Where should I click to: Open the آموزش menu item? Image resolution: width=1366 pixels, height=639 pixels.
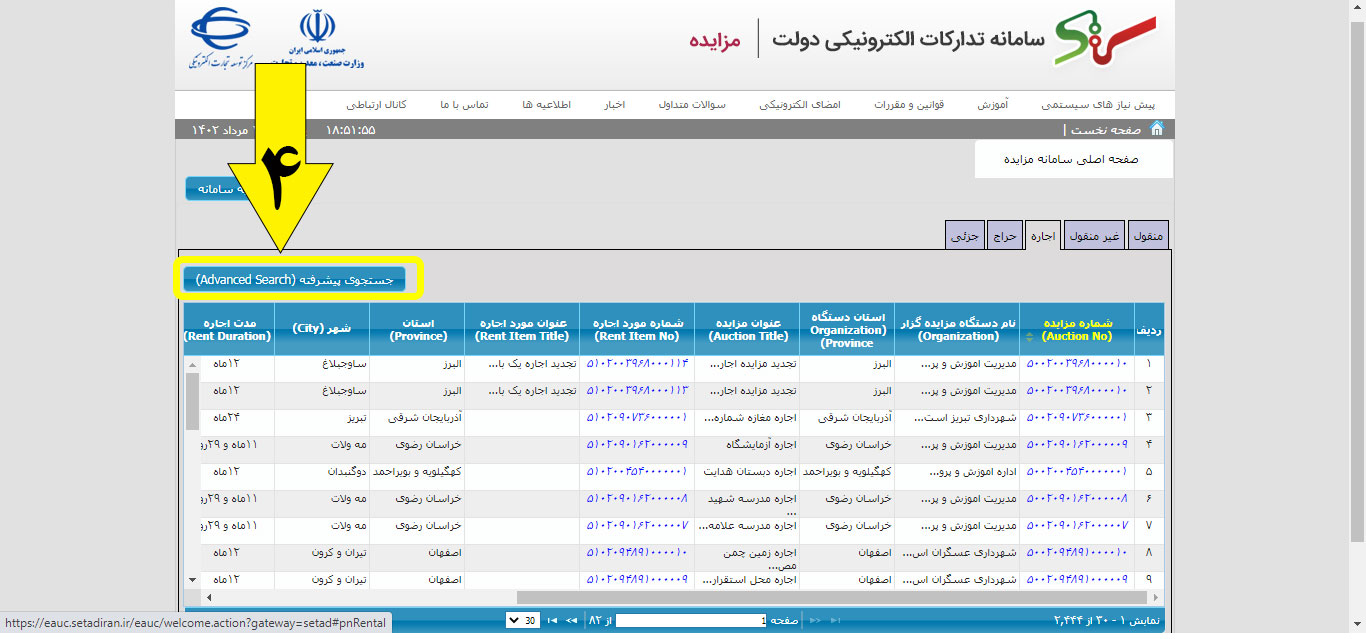(993, 105)
